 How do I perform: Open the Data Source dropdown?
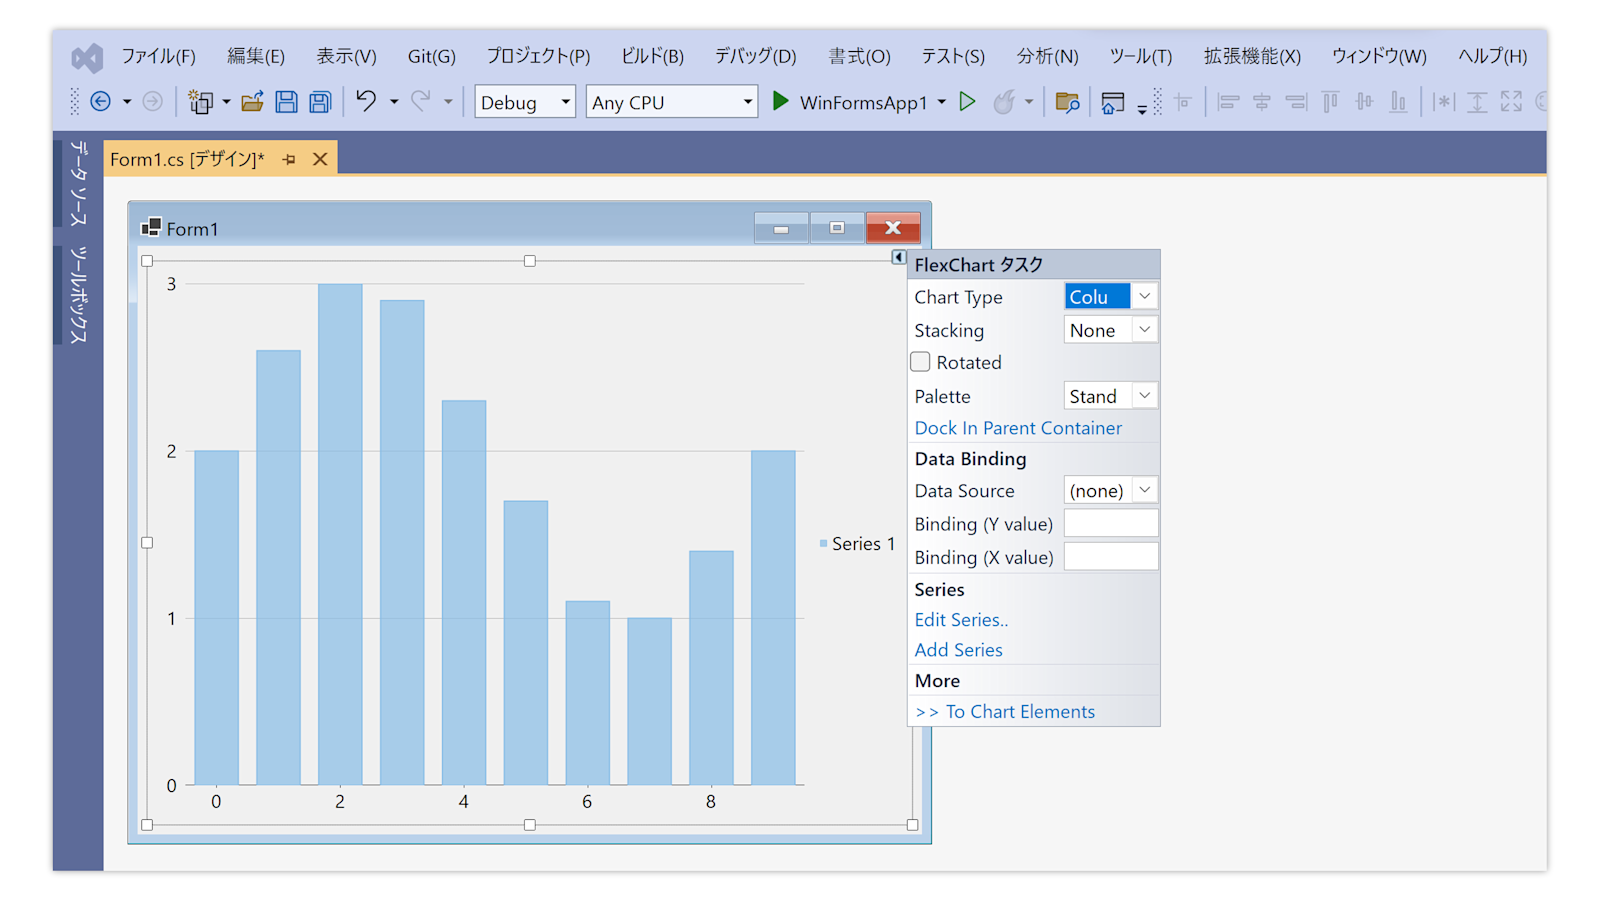[1145, 490]
